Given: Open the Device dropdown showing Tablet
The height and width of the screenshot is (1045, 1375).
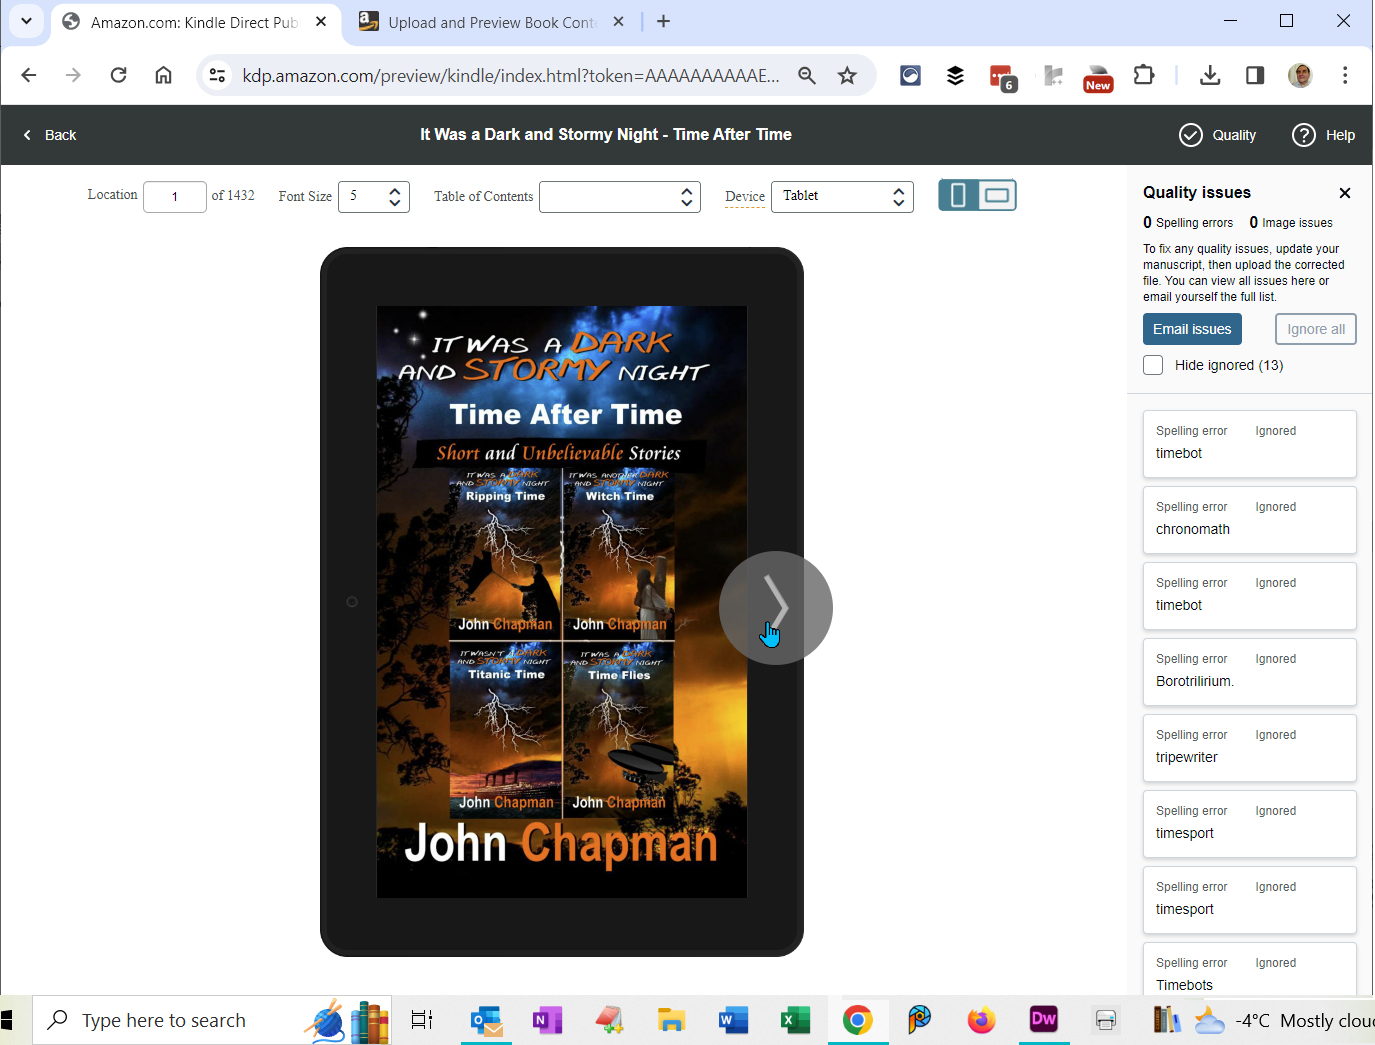Looking at the screenshot, I should click(841, 196).
